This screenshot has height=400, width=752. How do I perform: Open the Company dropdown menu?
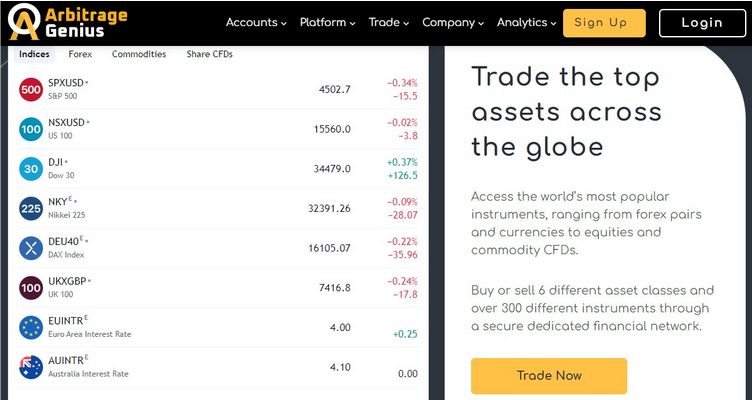click(453, 22)
